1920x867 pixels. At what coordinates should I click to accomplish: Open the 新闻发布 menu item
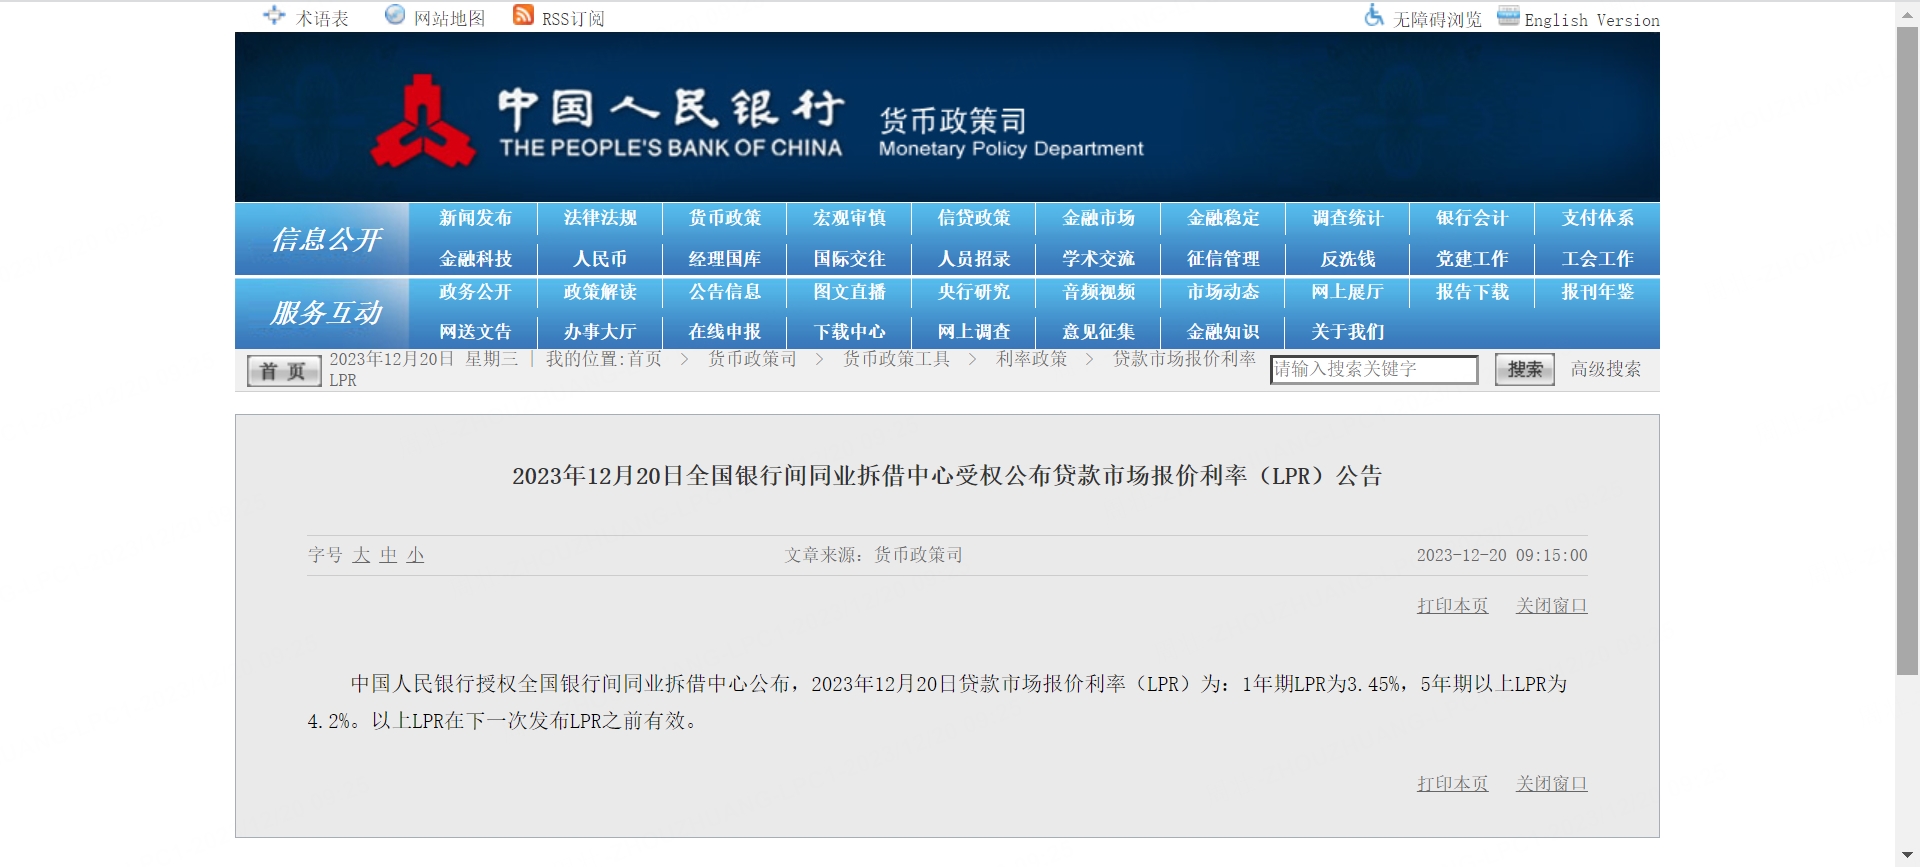click(475, 218)
